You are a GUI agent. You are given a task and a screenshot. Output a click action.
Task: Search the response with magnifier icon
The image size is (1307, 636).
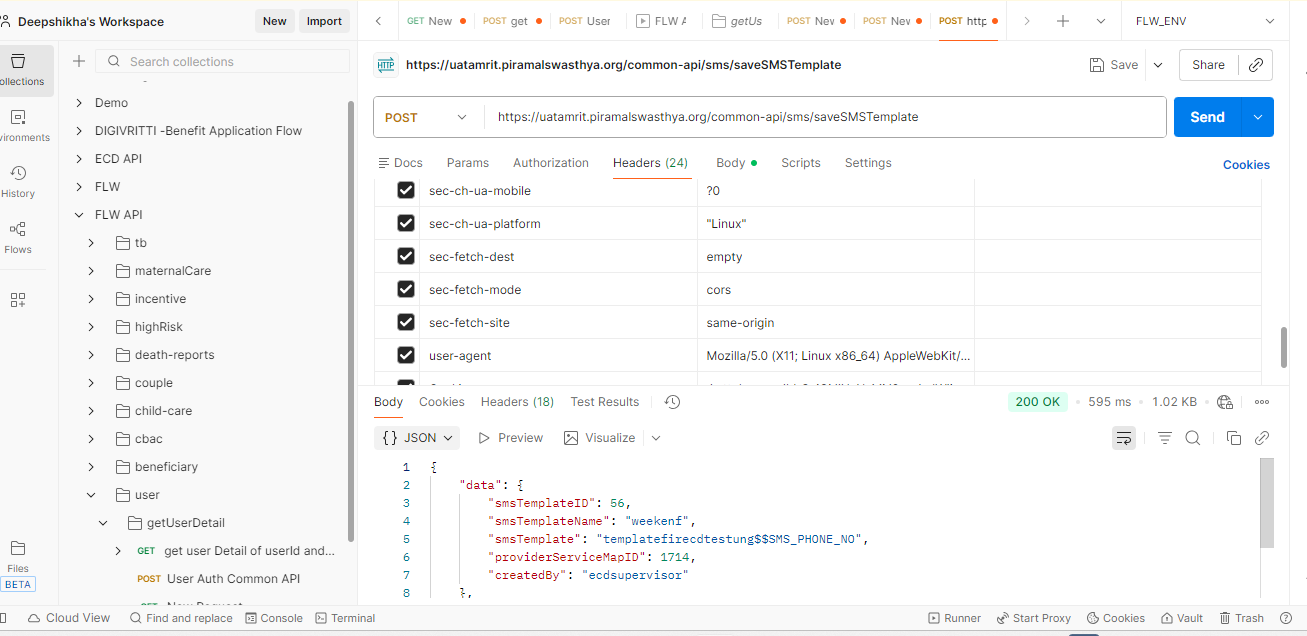pyautogui.click(x=1192, y=438)
